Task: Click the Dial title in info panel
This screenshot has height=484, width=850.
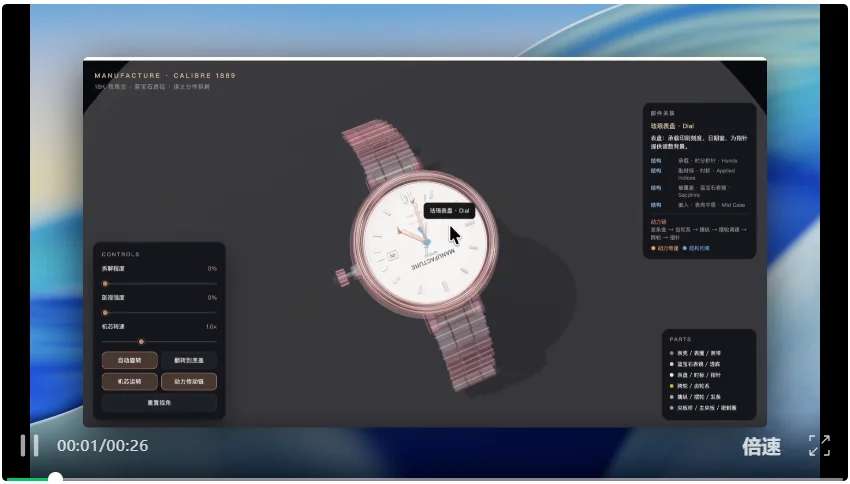Action: 672,126
